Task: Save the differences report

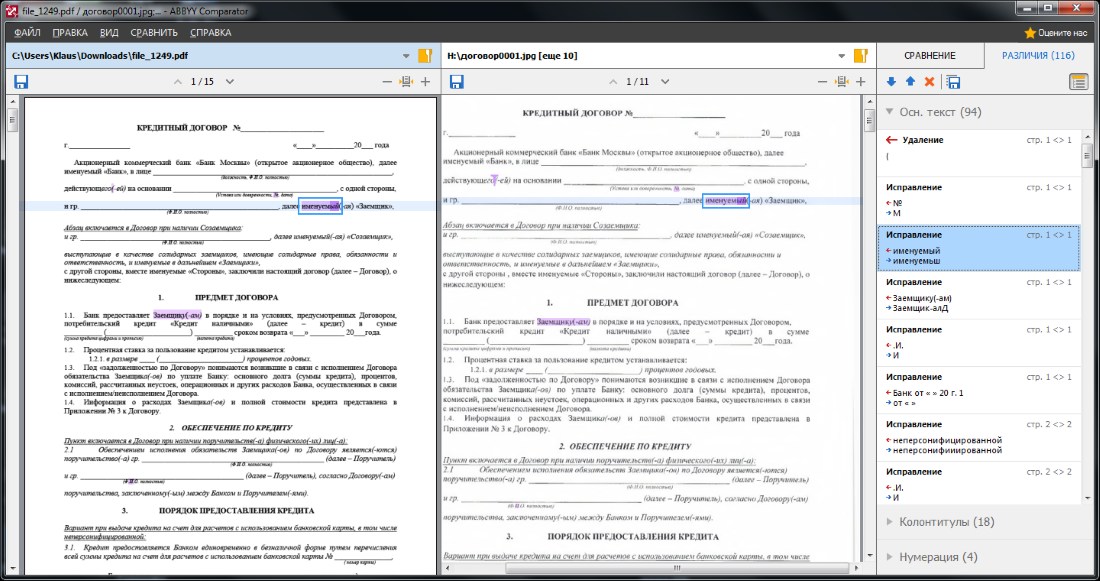Action: 953,82
